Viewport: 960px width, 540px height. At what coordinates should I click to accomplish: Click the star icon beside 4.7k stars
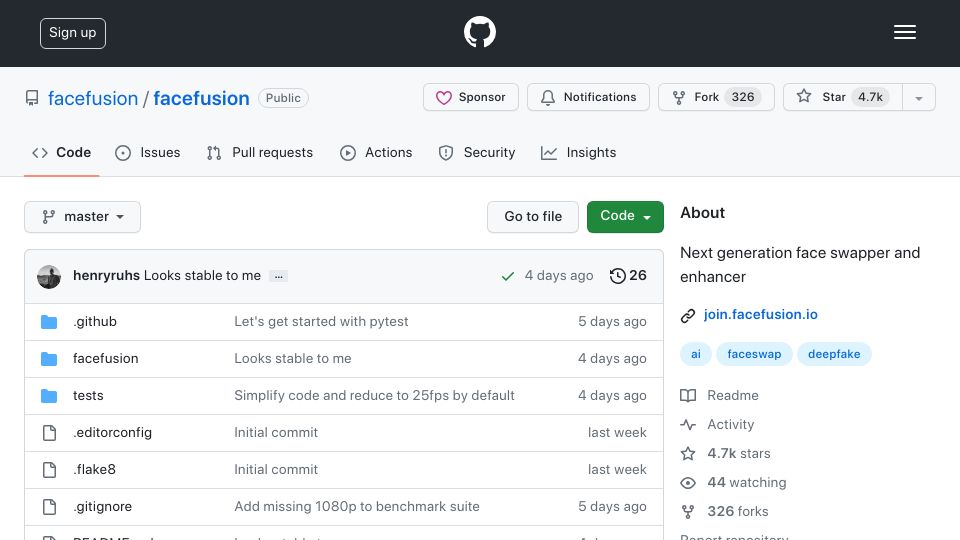point(688,454)
